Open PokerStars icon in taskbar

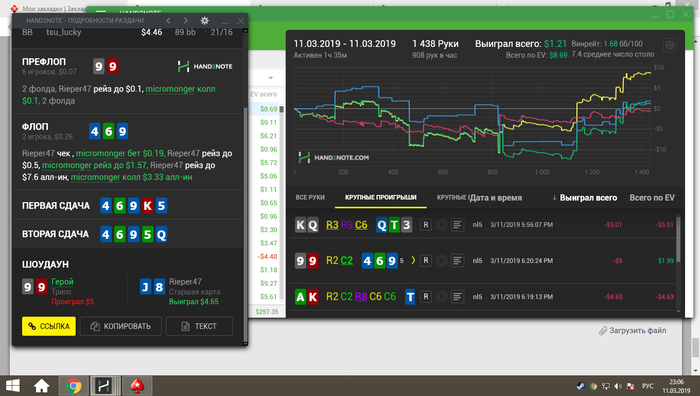[x=137, y=385]
